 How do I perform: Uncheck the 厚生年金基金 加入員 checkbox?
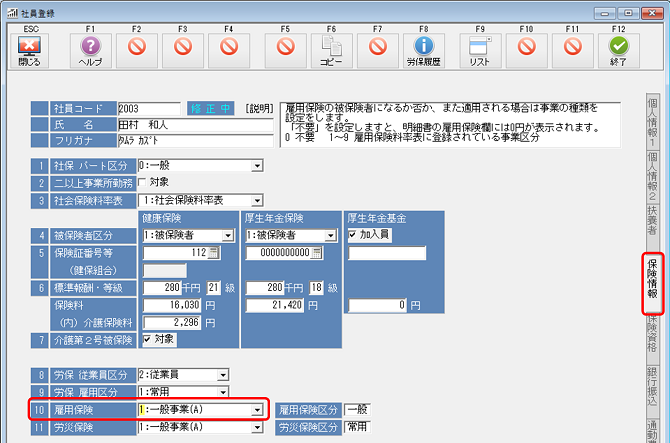pyautogui.click(x=355, y=235)
